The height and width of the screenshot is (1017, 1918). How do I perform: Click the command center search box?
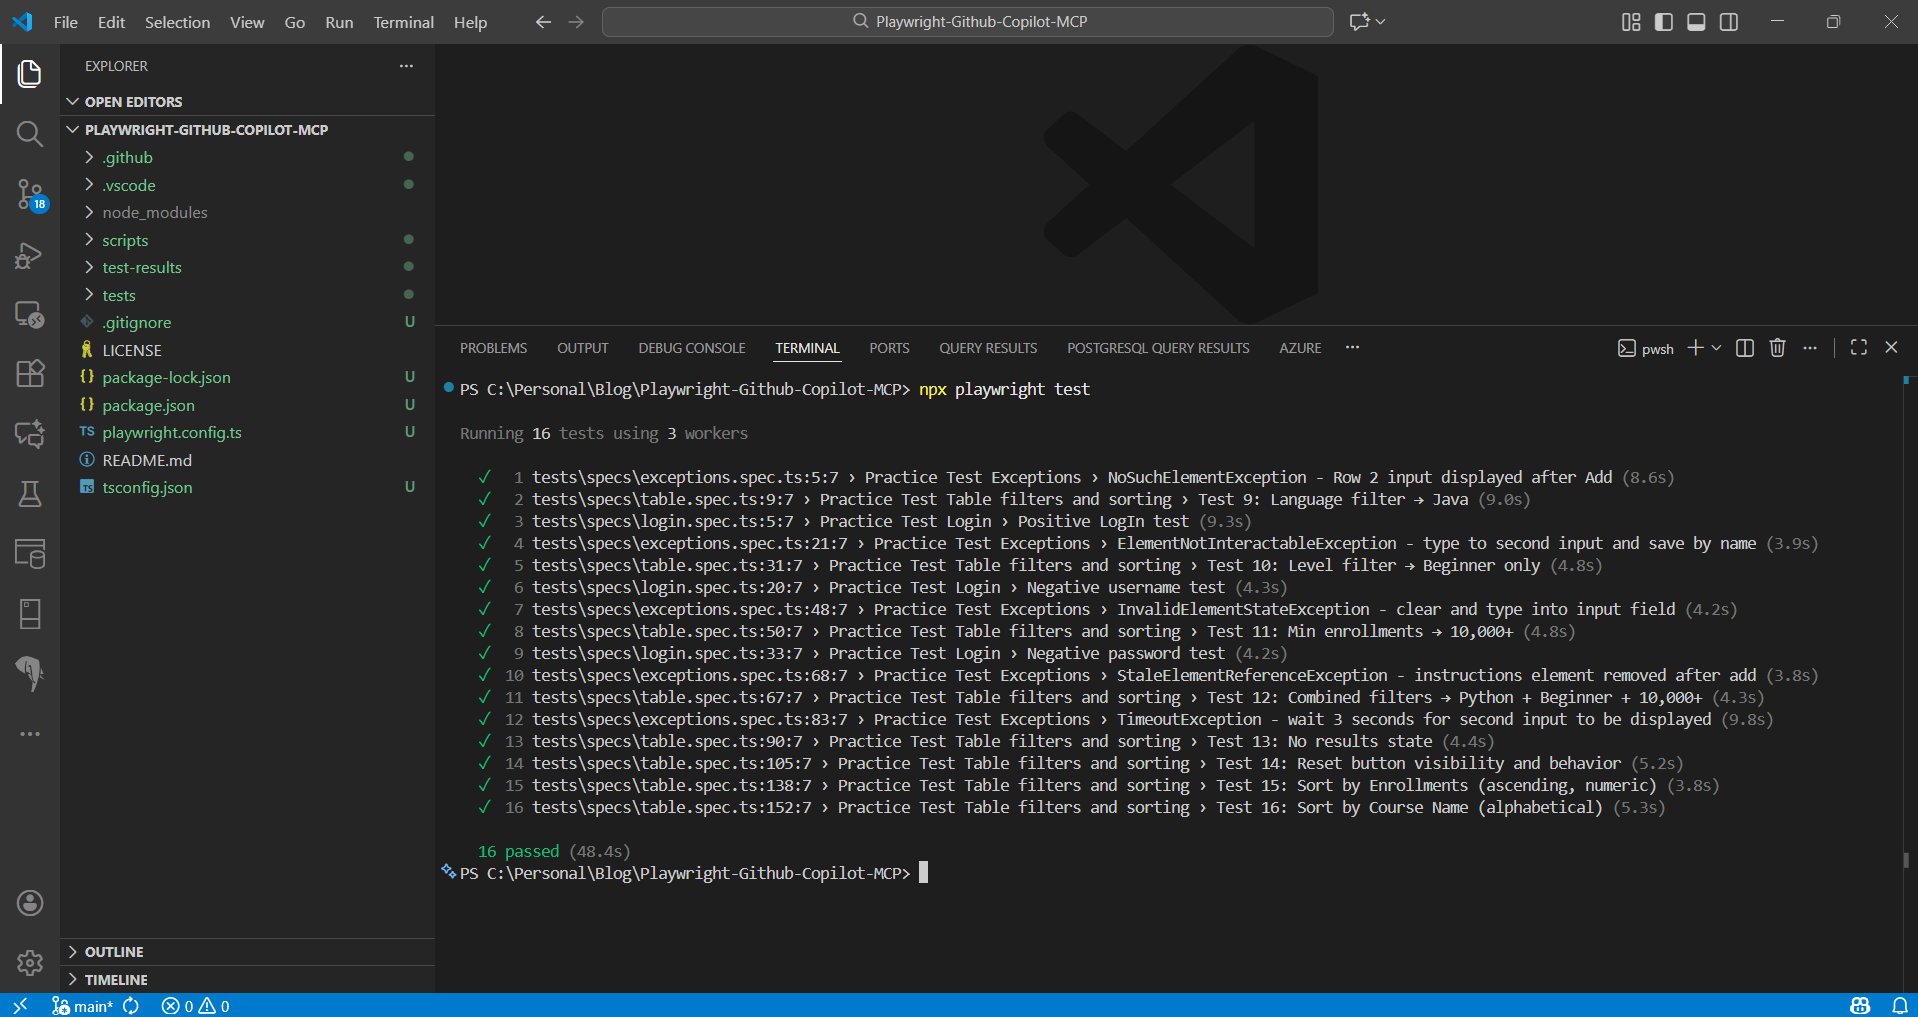(x=967, y=22)
